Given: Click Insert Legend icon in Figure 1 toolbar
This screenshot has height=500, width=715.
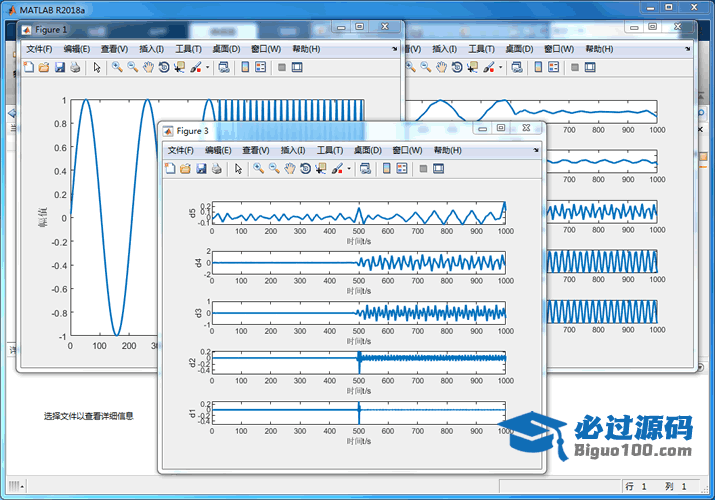Looking at the screenshot, I should (x=260, y=67).
